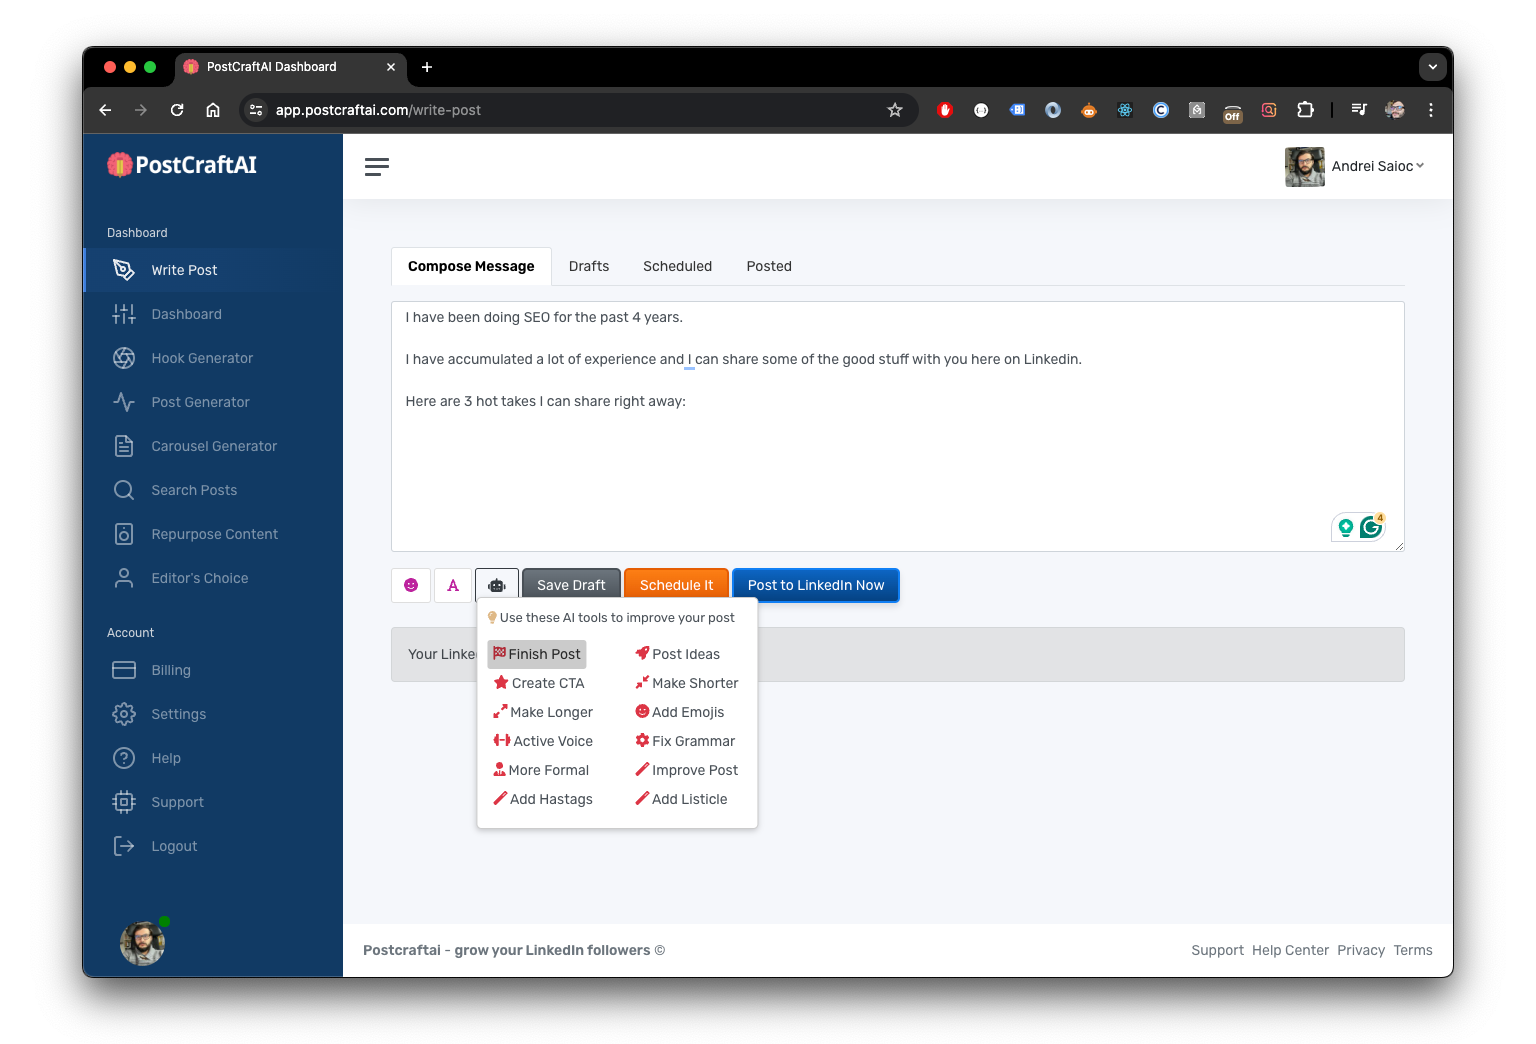
Task: Go back with browser back arrow
Action: [105, 110]
